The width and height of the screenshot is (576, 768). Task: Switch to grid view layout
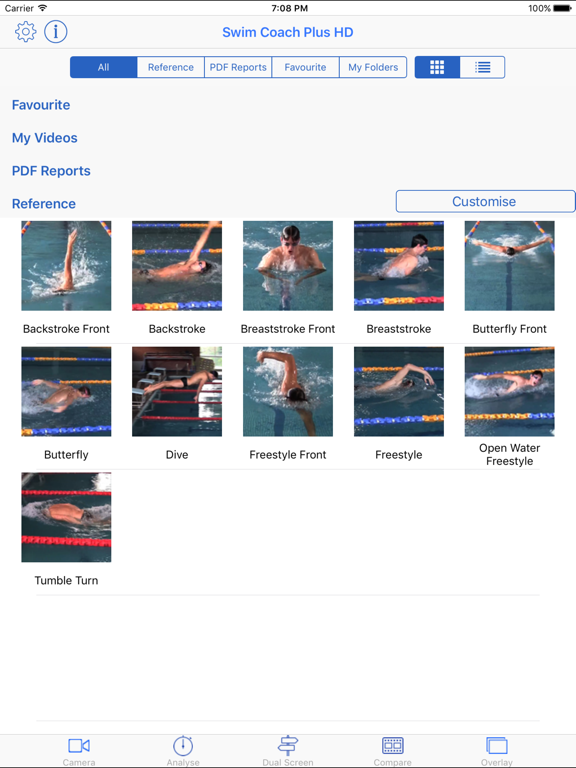coord(437,67)
